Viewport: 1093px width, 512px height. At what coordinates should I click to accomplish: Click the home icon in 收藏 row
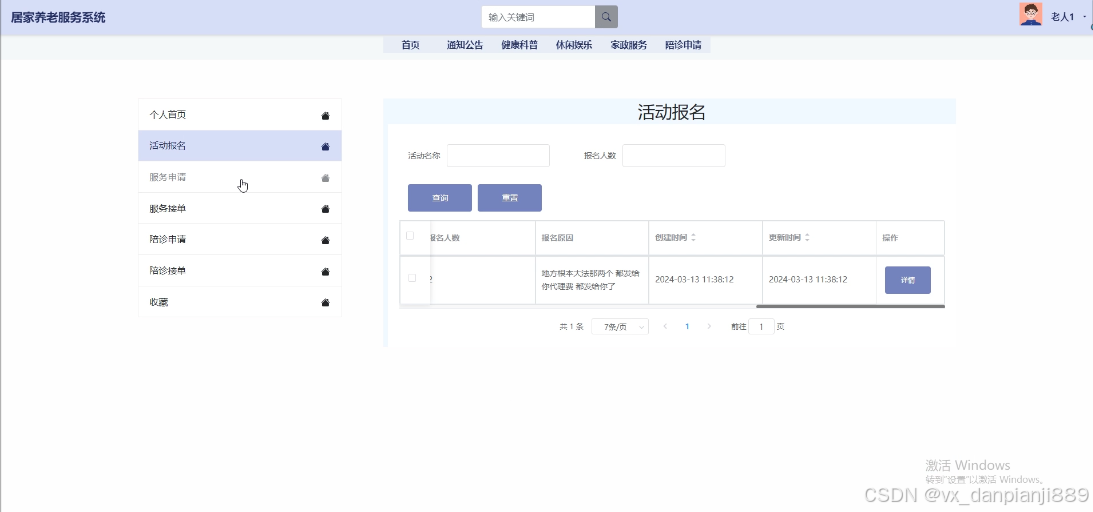(325, 302)
